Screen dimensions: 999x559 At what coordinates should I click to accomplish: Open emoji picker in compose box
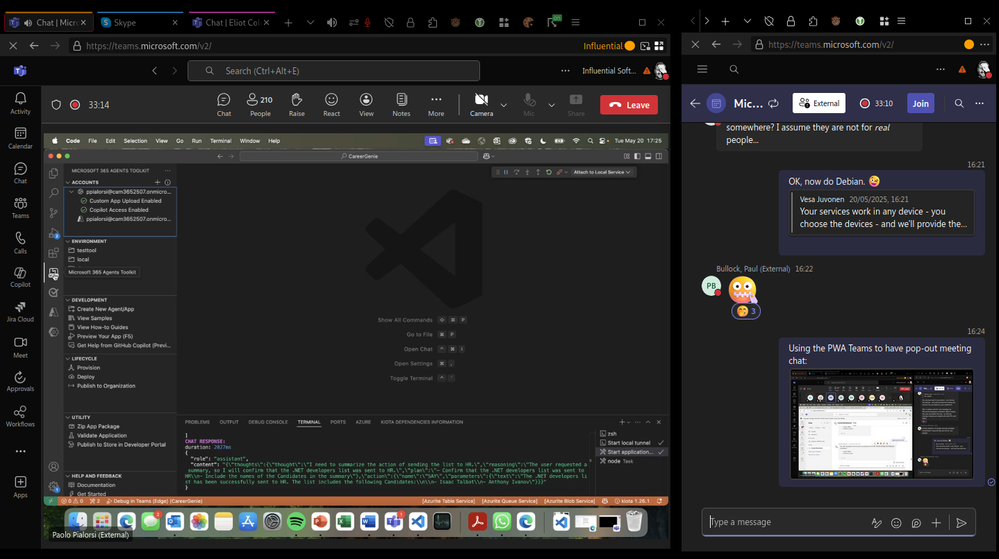(x=896, y=523)
